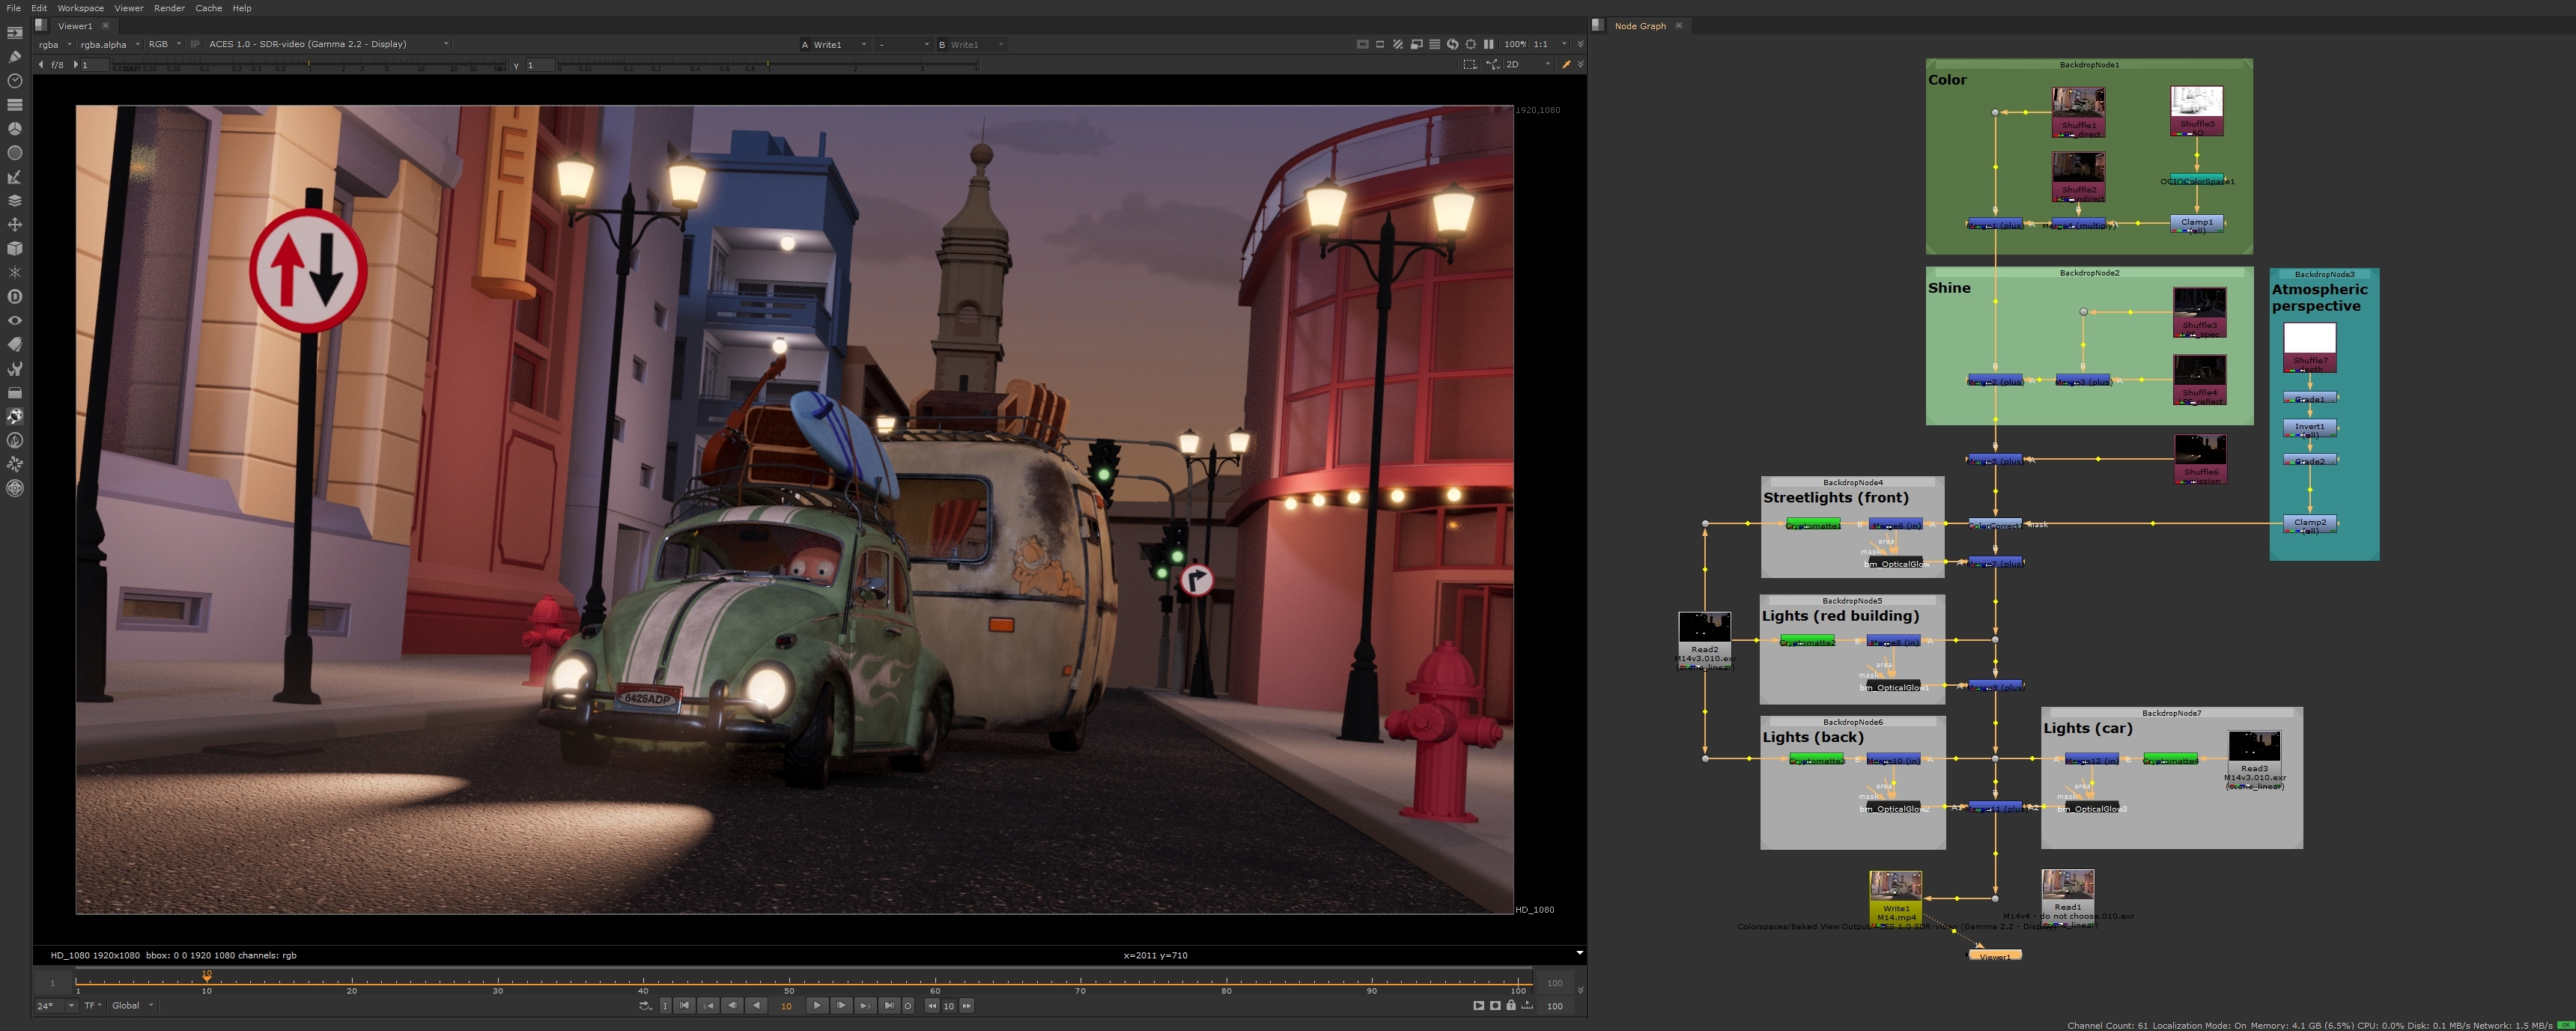
Task: Pause viewer updates with pause icon
Action: click(1488, 44)
